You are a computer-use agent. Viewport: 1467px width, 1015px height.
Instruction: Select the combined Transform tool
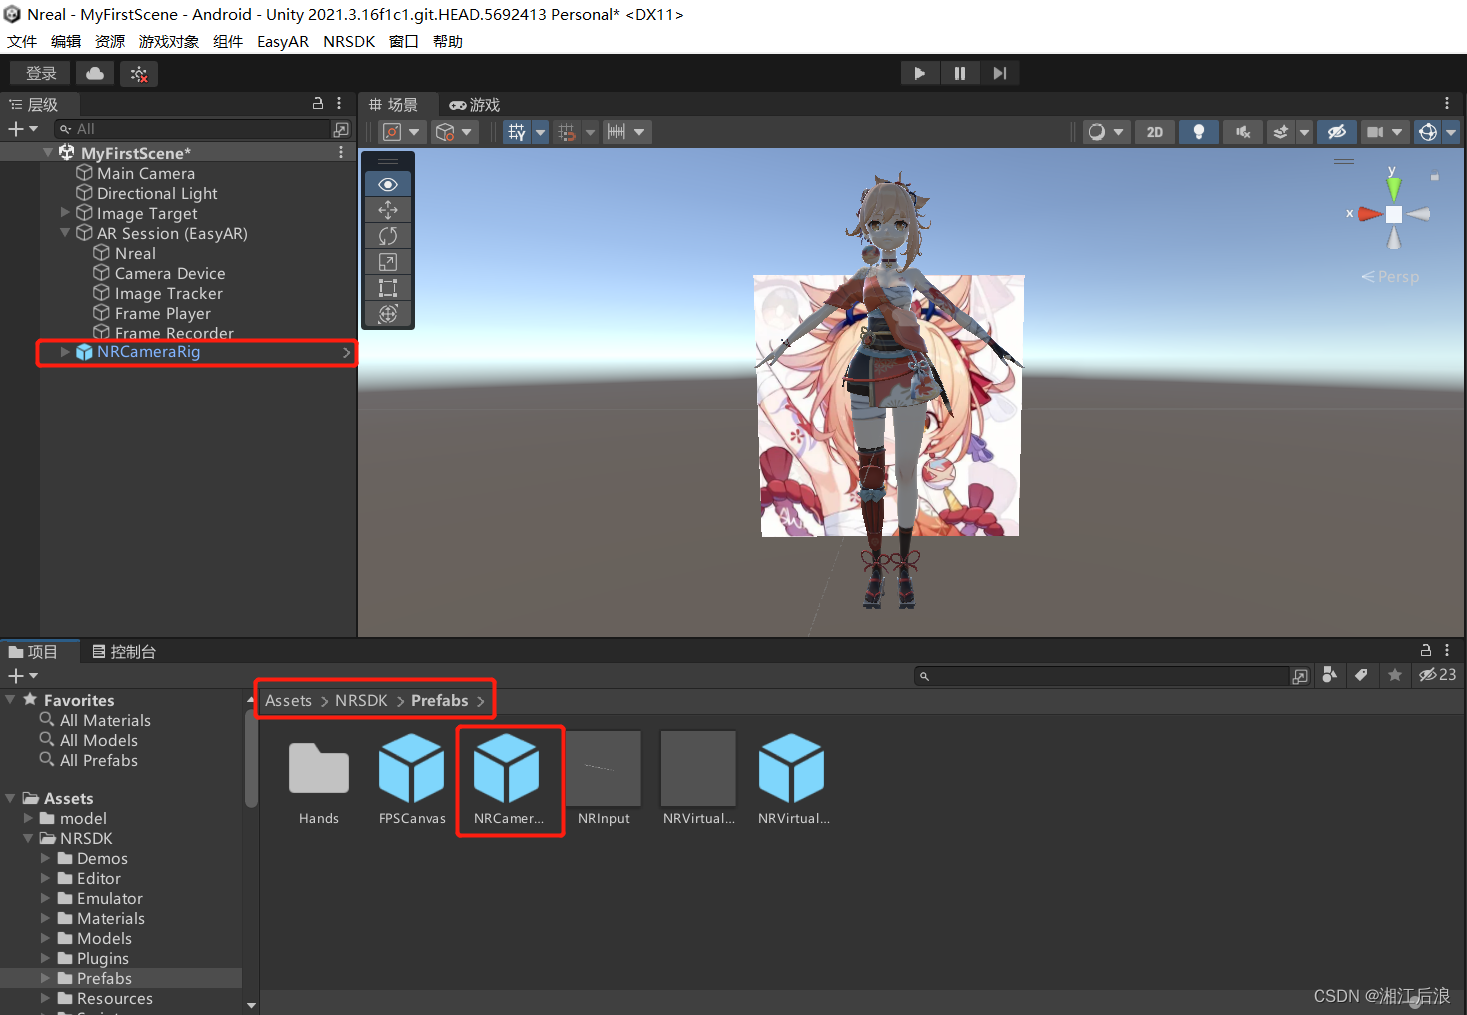coord(388,314)
